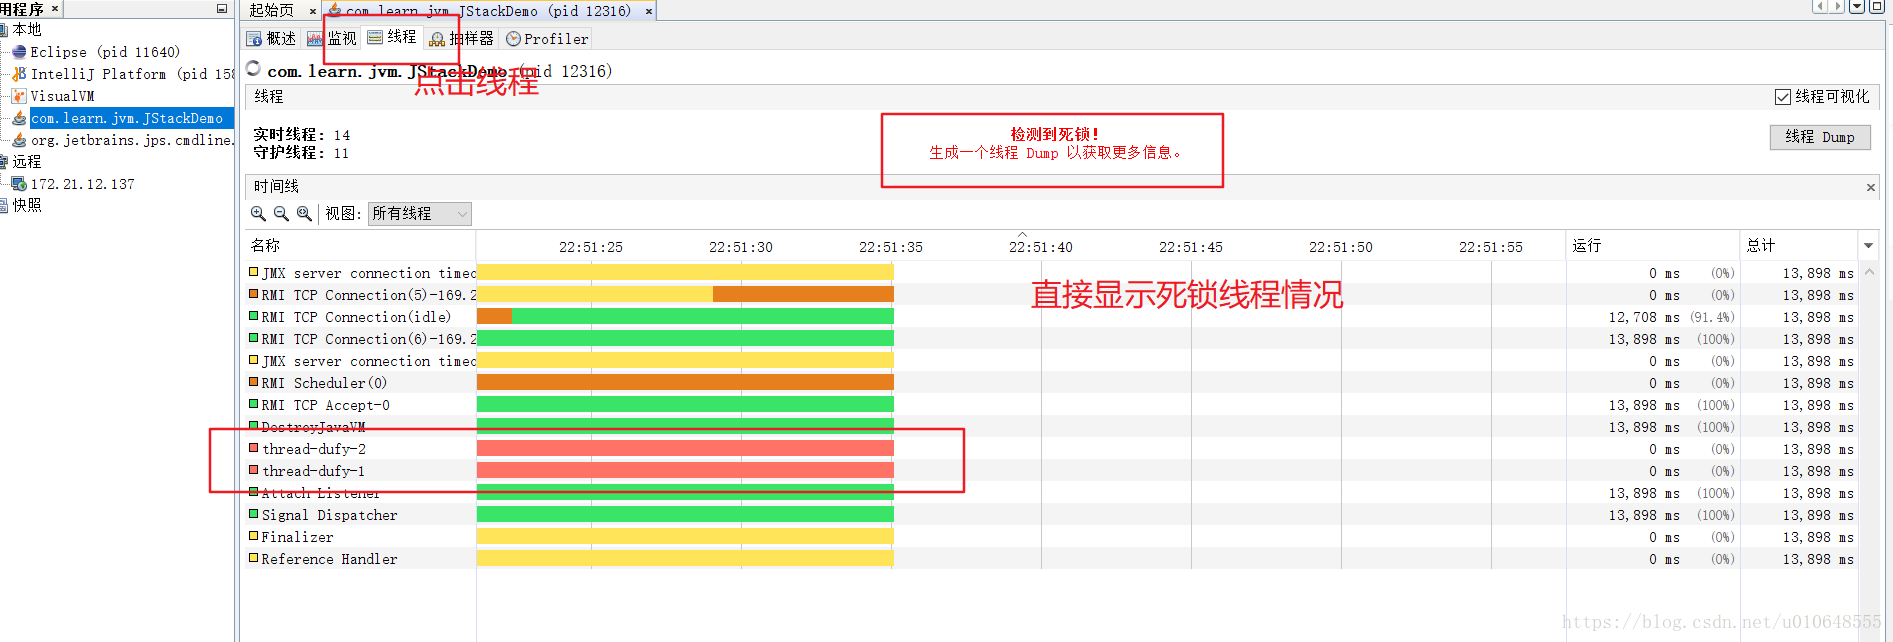Click the remote host 172.21.12.137 icon
Viewport: 1893px width, 642px height.
[19, 184]
